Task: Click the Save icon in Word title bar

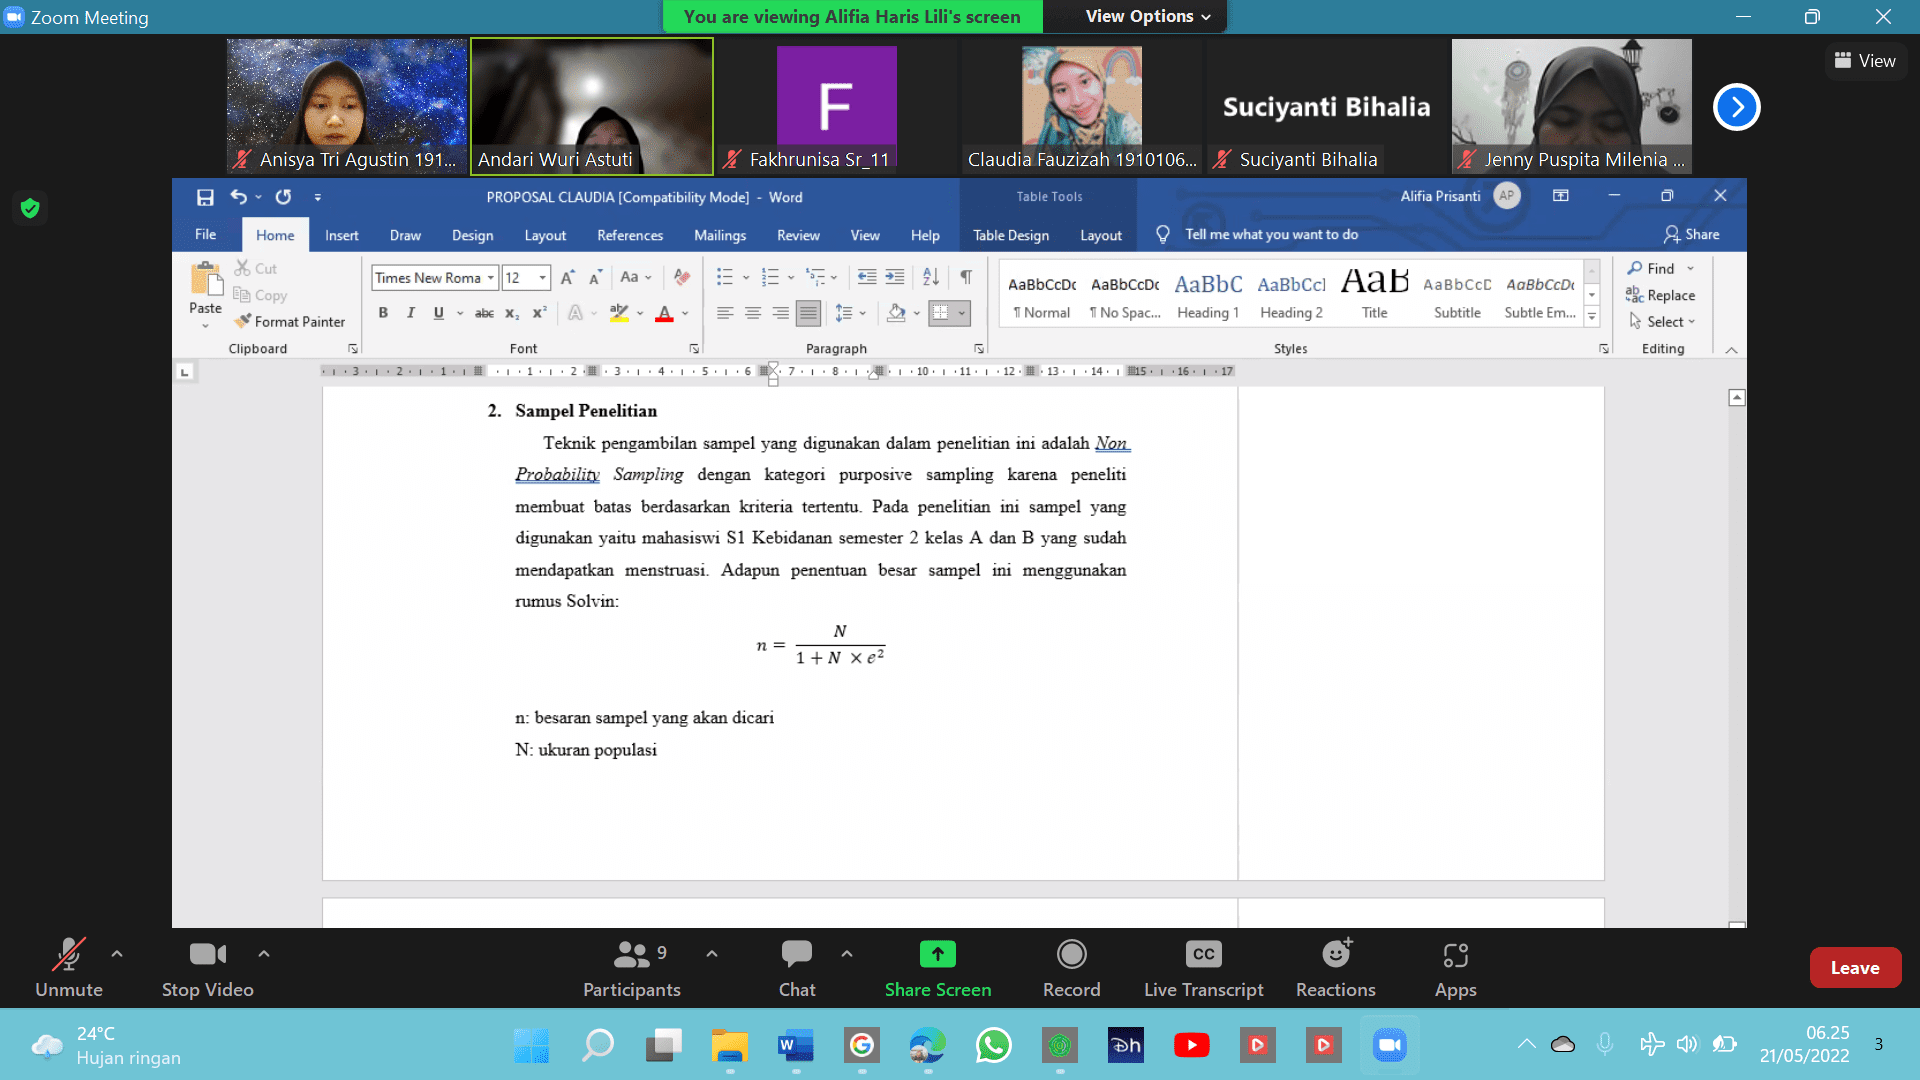Action: [205, 197]
